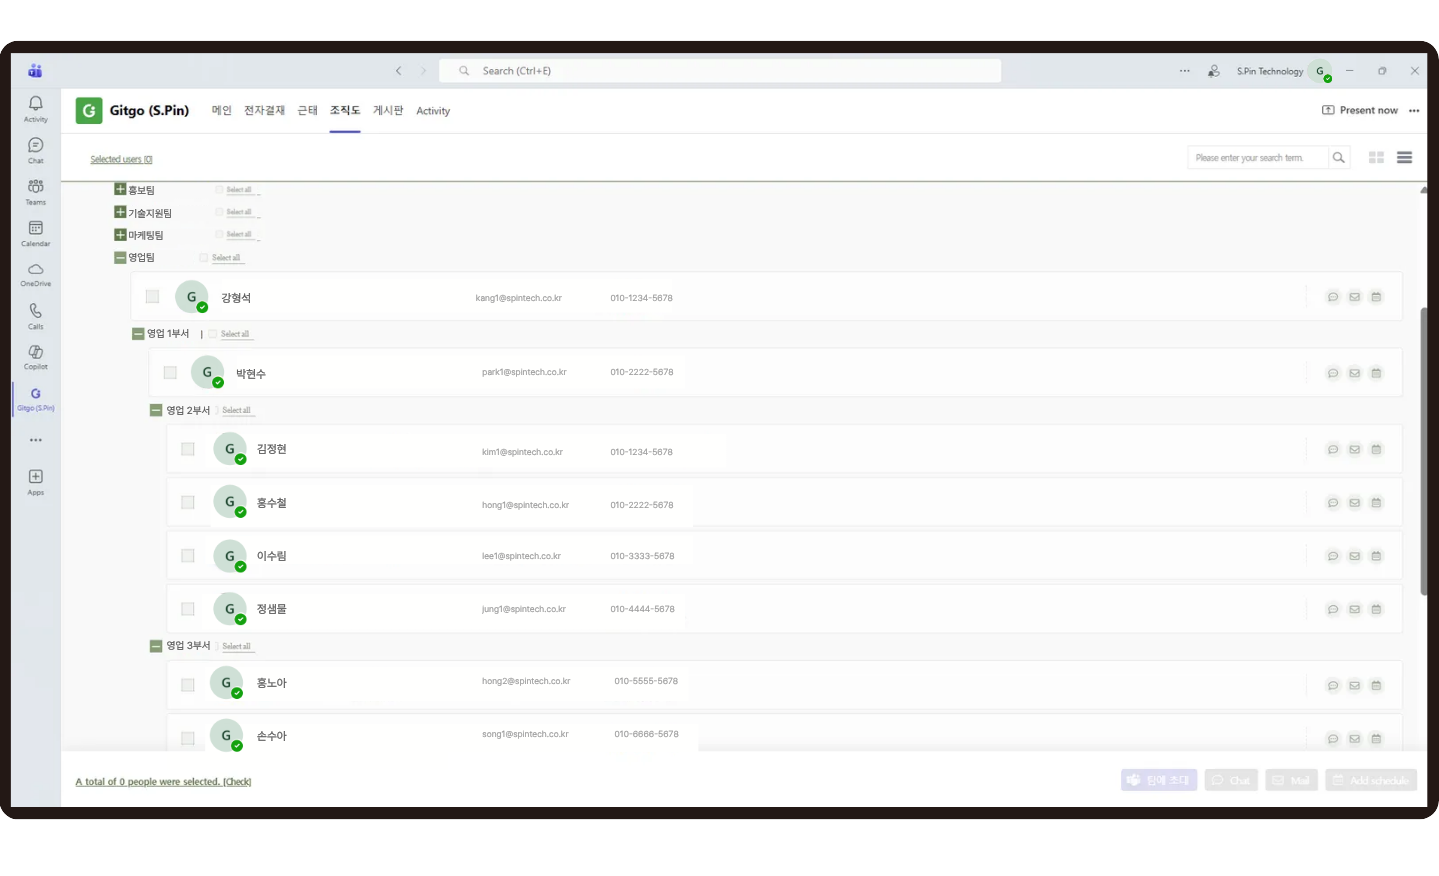1439x876 pixels.
Task: Tick the checkbox for 정샘물
Action: (x=188, y=609)
